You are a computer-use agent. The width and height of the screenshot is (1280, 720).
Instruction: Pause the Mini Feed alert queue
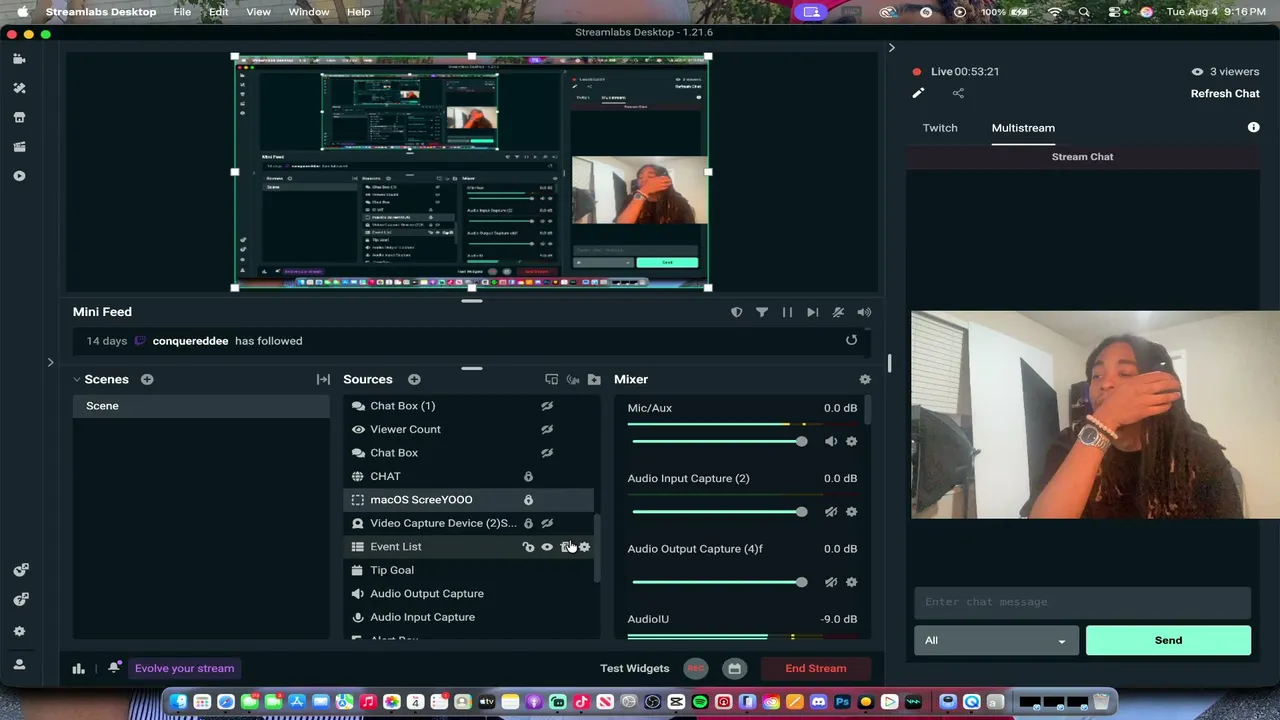click(x=787, y=312)
